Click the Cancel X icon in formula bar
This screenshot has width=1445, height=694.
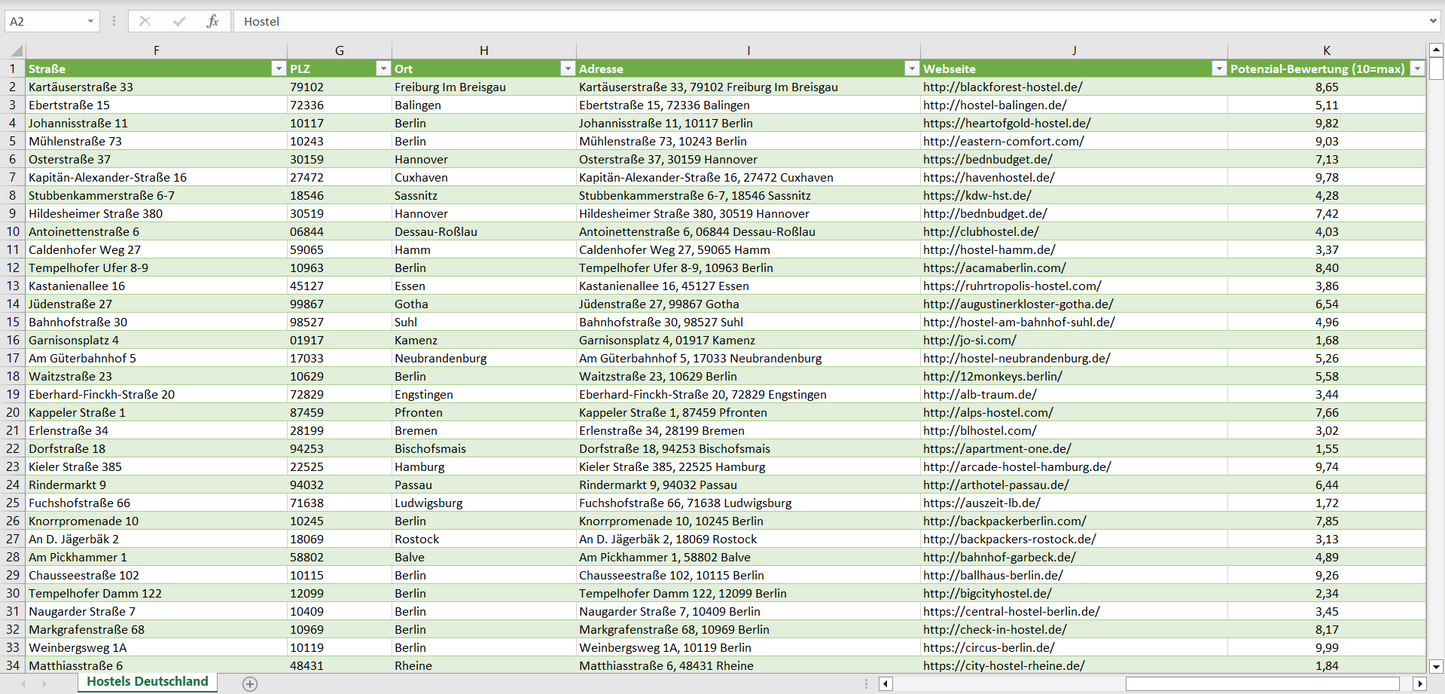coord(145,21)
